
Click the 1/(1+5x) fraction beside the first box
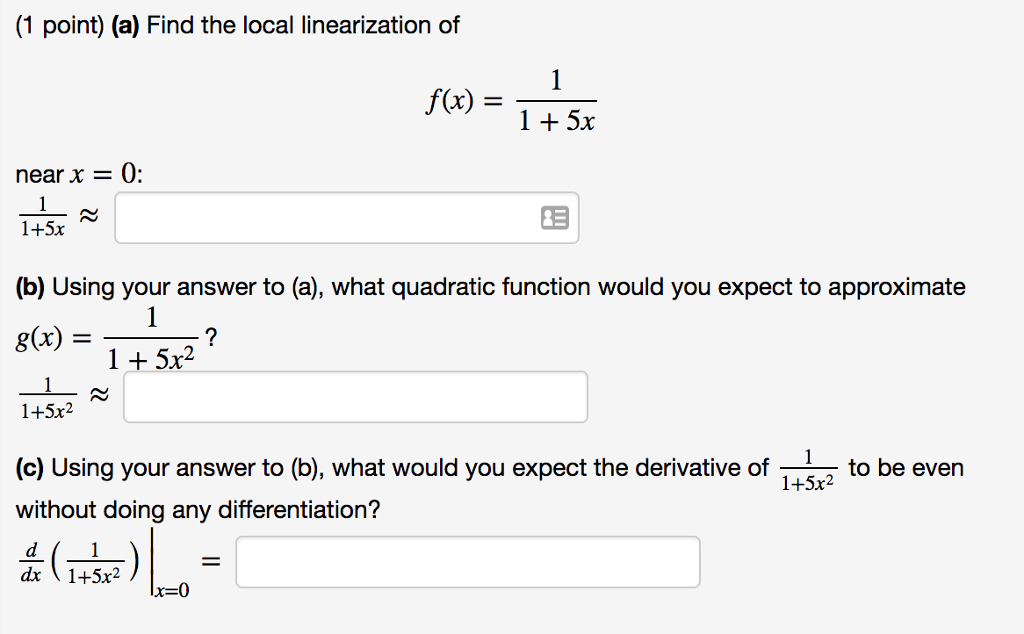(41, 216)
